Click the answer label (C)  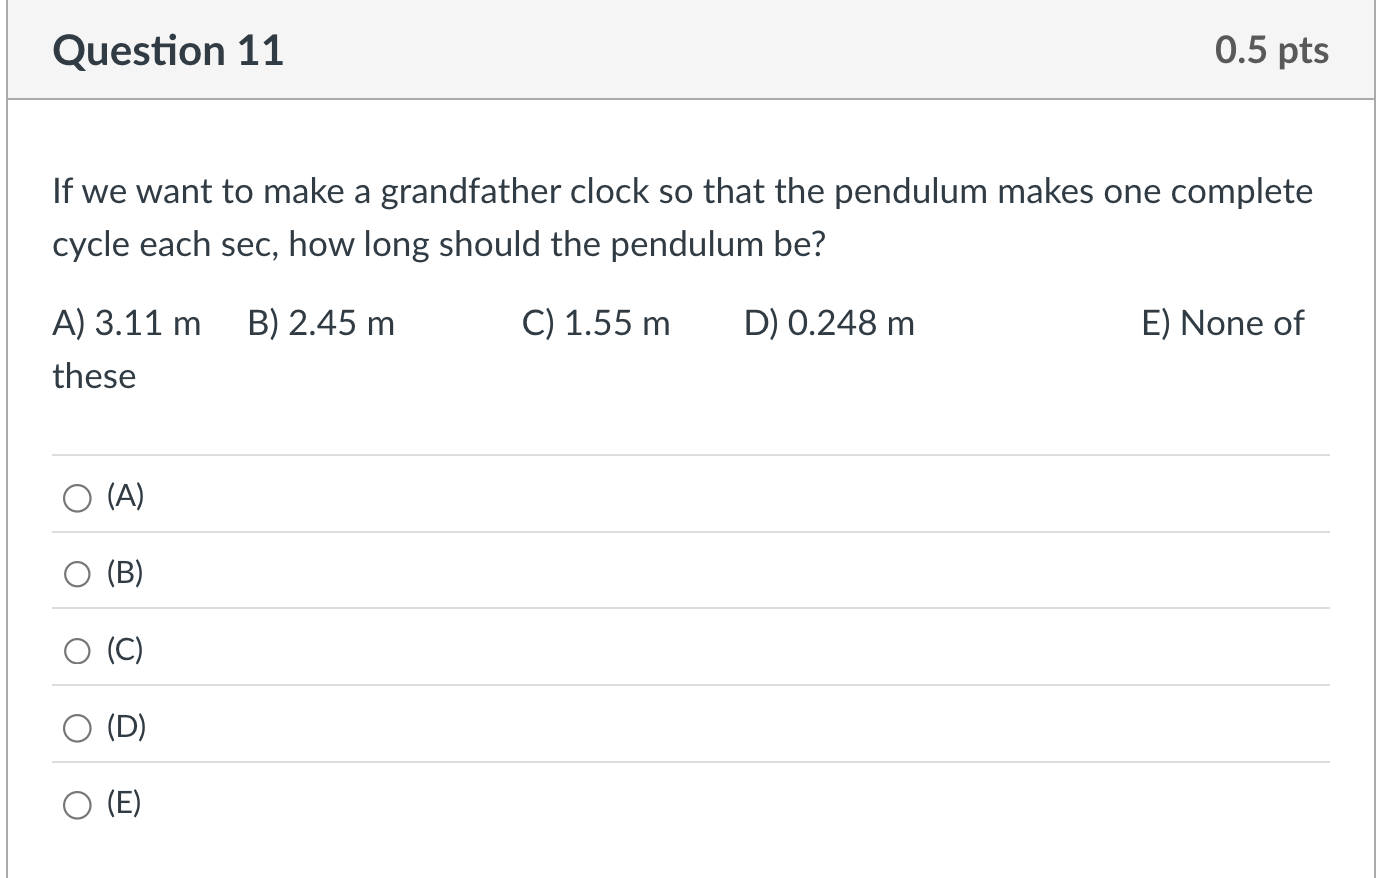click(125, 649)
